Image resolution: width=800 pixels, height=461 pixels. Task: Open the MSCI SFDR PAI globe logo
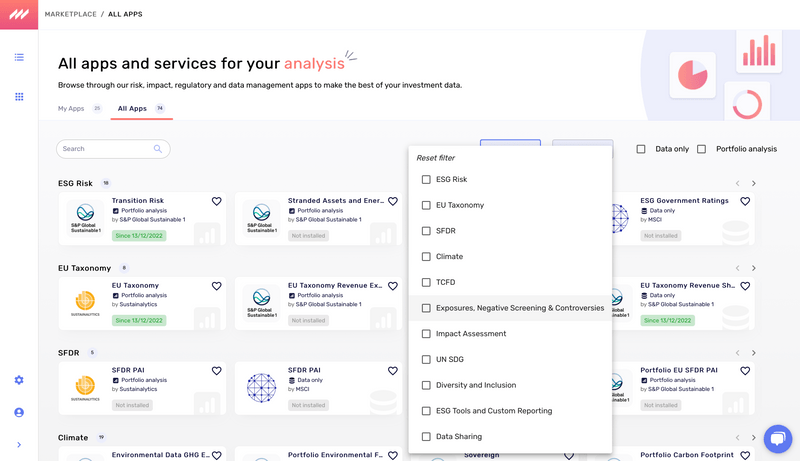[261, 388]
